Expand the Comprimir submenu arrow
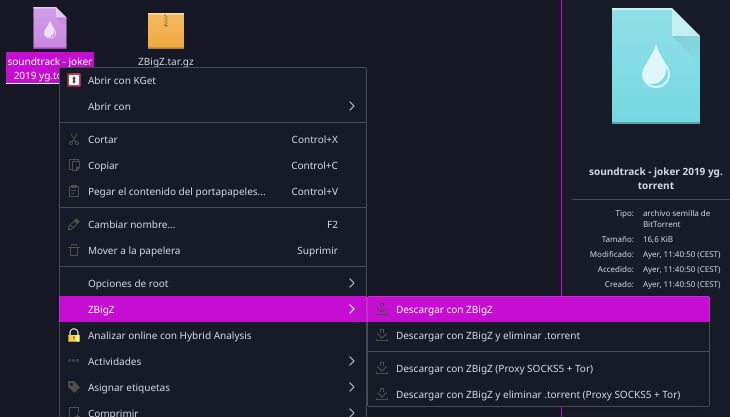The height and width of the screenshot is (417, 730). [352, 412]
